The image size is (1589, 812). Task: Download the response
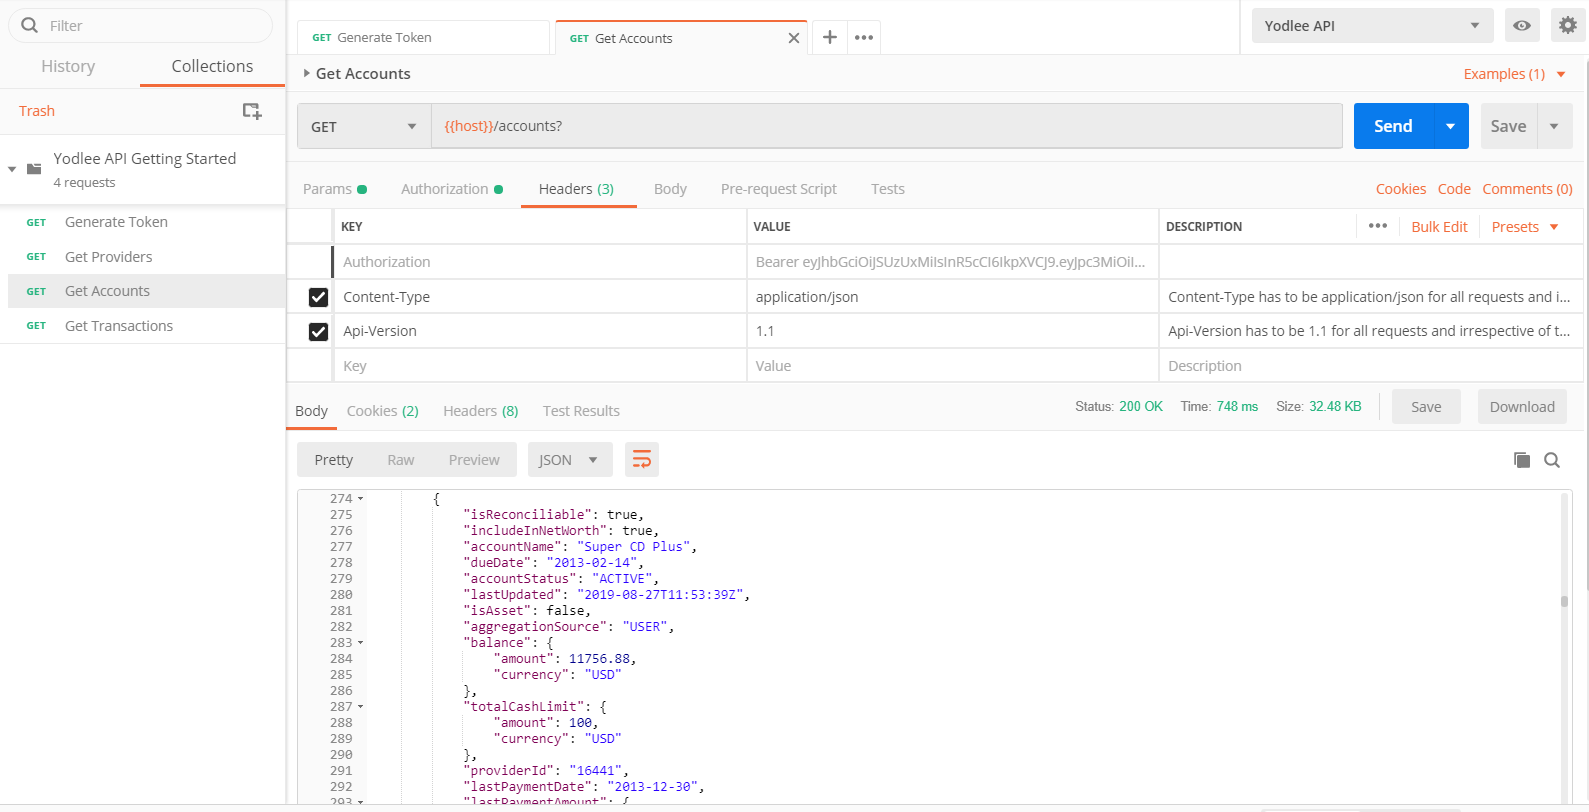point(1522,407)
